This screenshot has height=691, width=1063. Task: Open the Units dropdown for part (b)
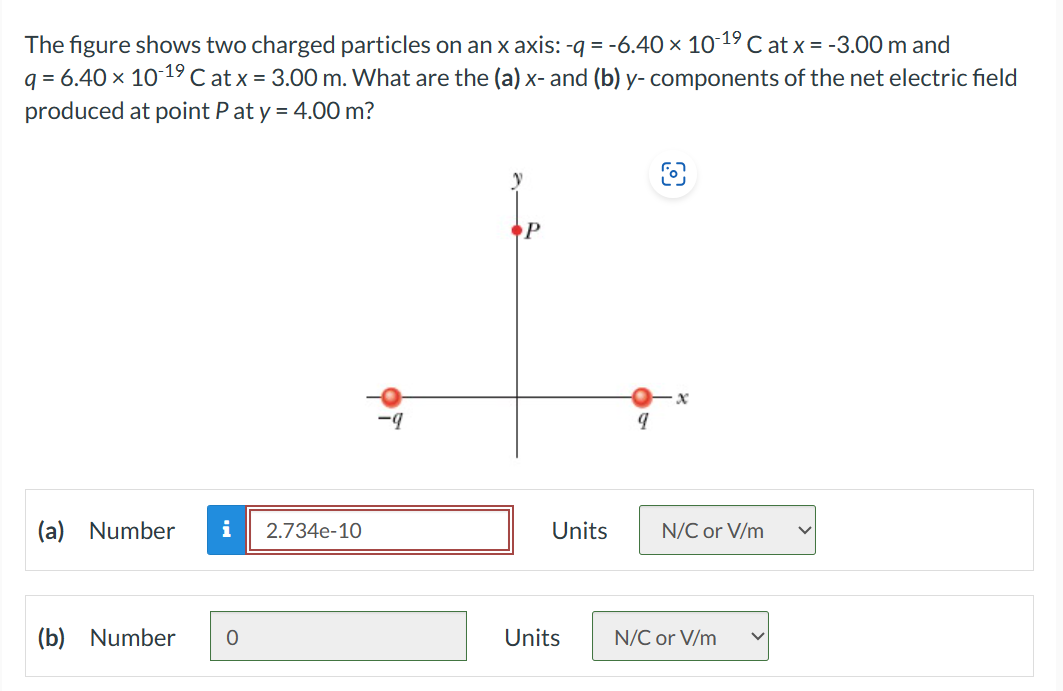pos(680,636)
